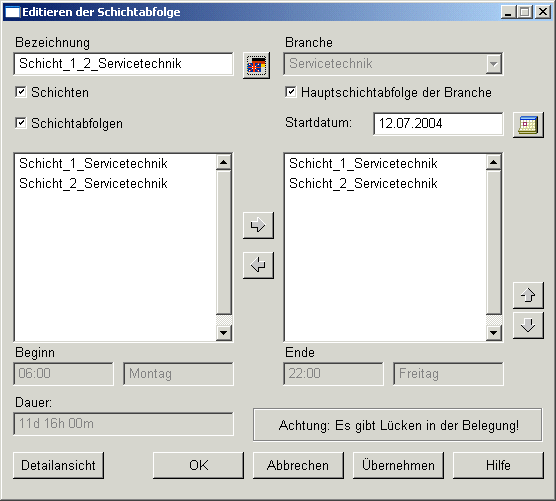Expand the Branche Servicetechnik dropdown
The height and width of the screenshot is (501, 556).
pos(493,64)
